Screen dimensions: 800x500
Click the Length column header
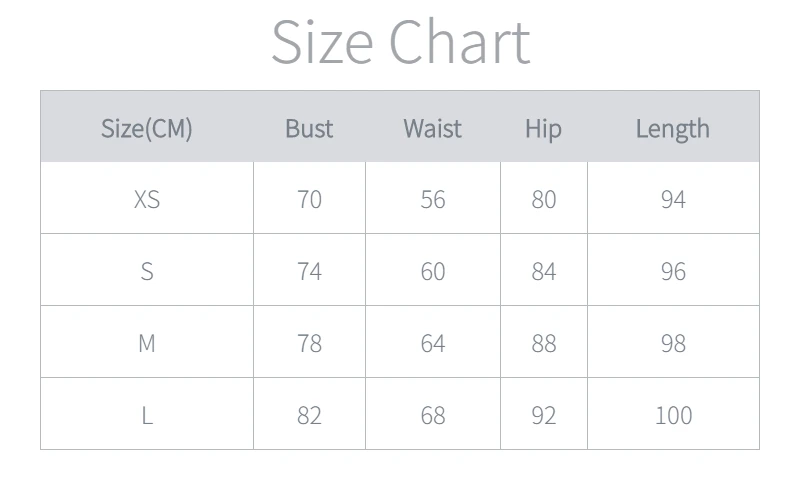click(672, 129)
